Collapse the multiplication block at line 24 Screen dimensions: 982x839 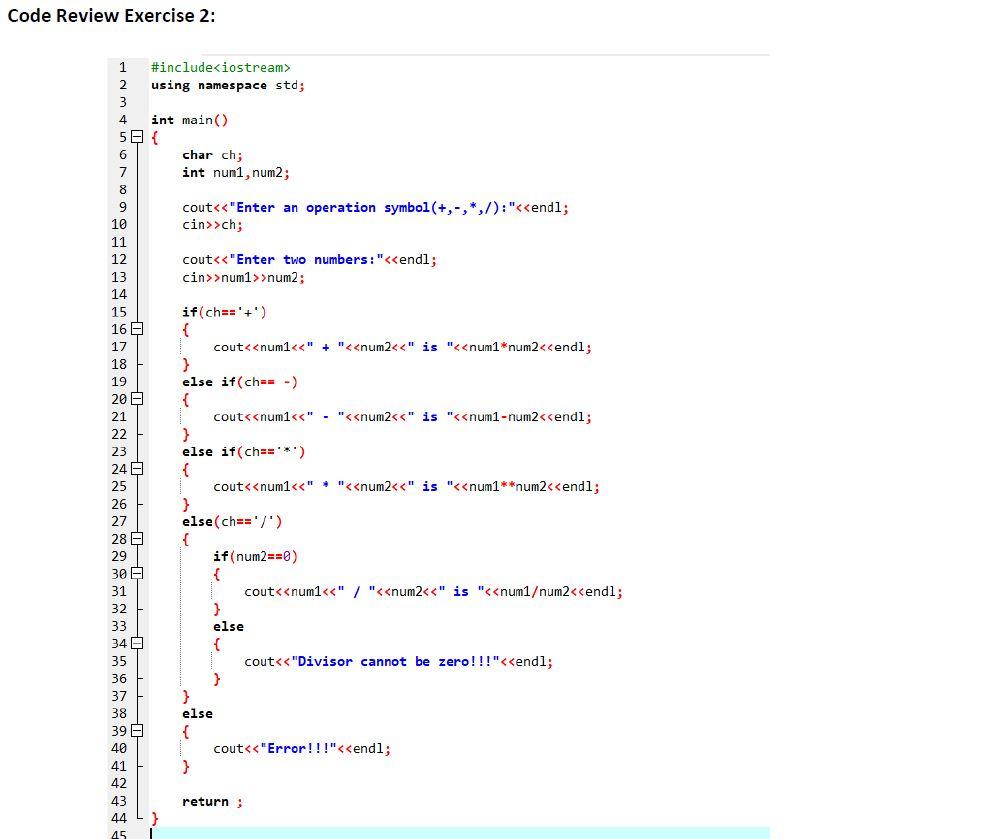137,469
